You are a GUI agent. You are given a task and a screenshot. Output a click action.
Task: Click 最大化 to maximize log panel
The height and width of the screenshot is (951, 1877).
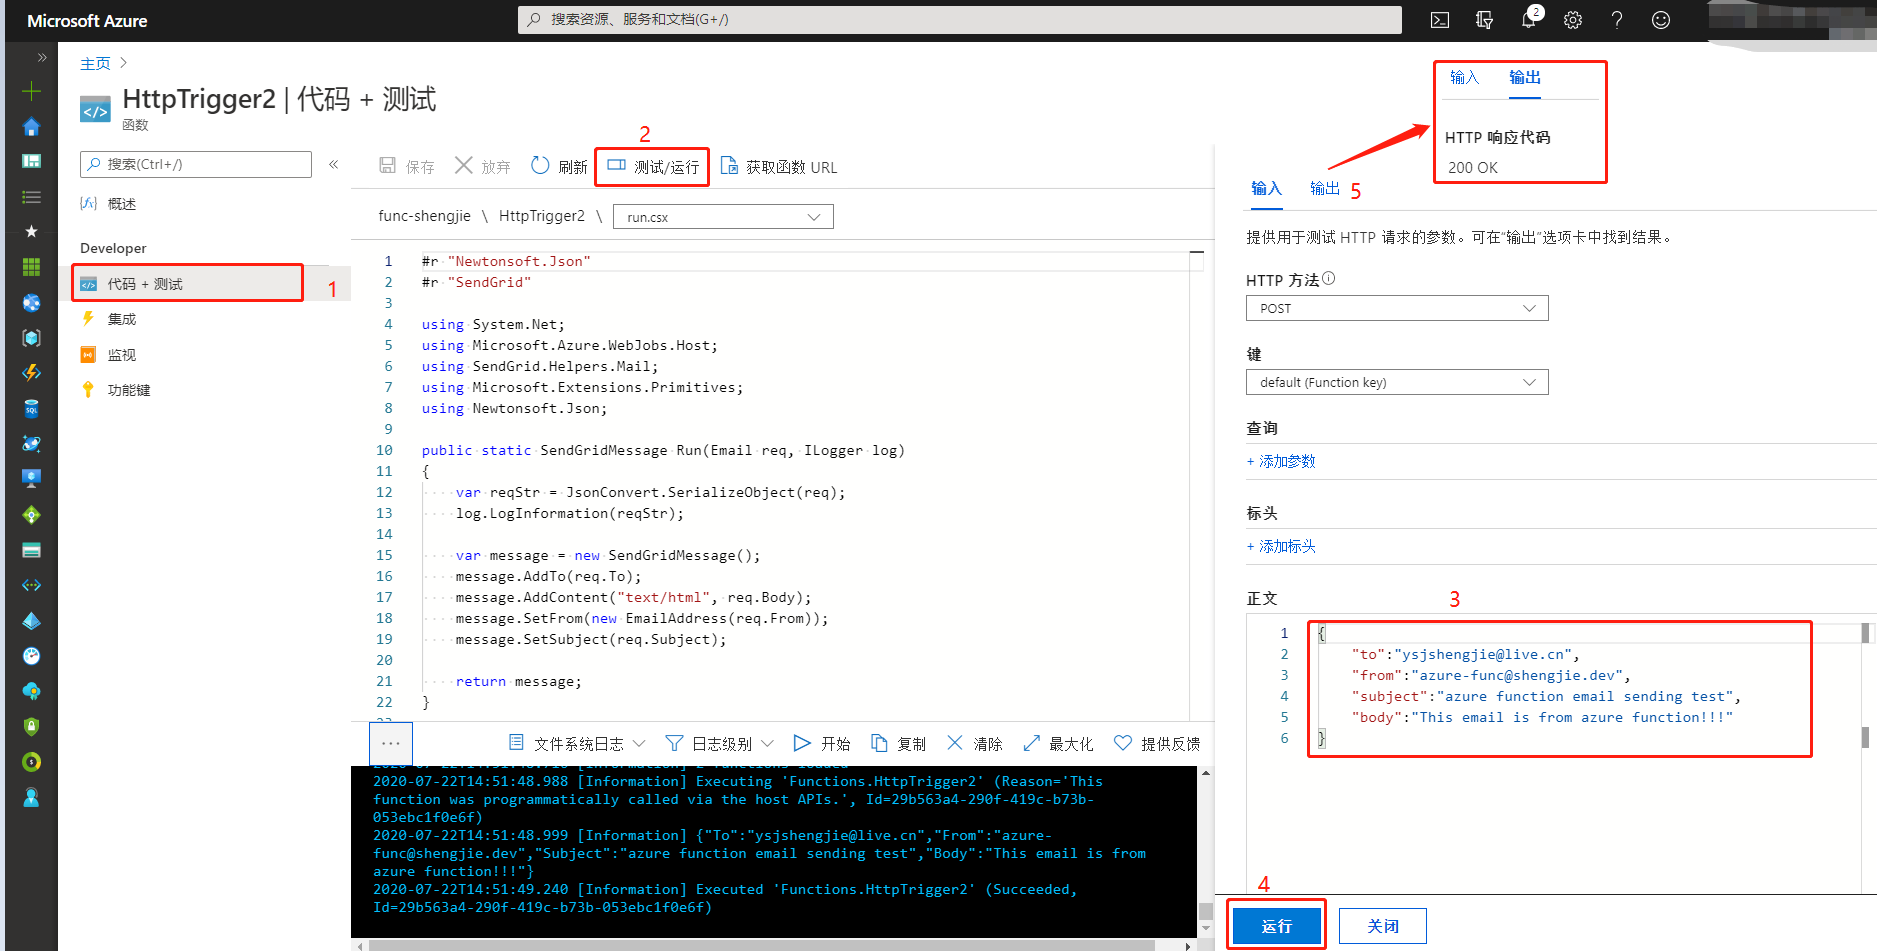(1057, 743)
